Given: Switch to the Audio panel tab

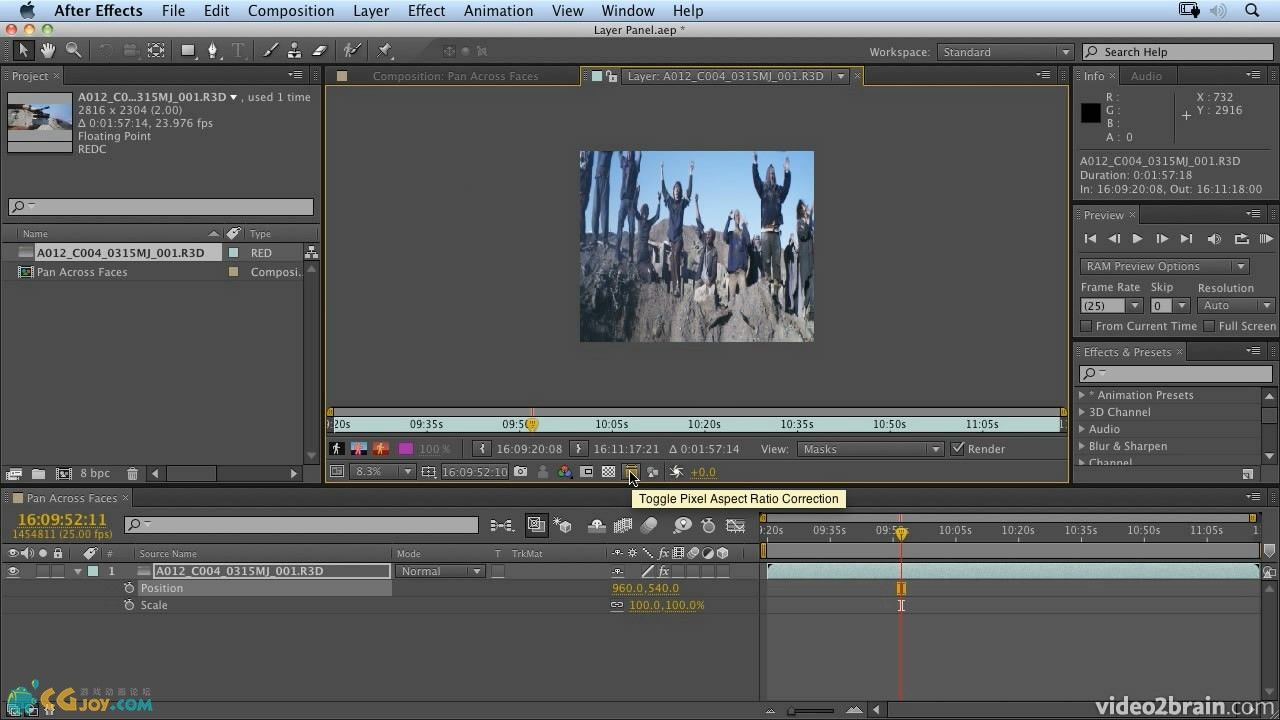Looking at the screenshot, I should (x=1146, y=76).
